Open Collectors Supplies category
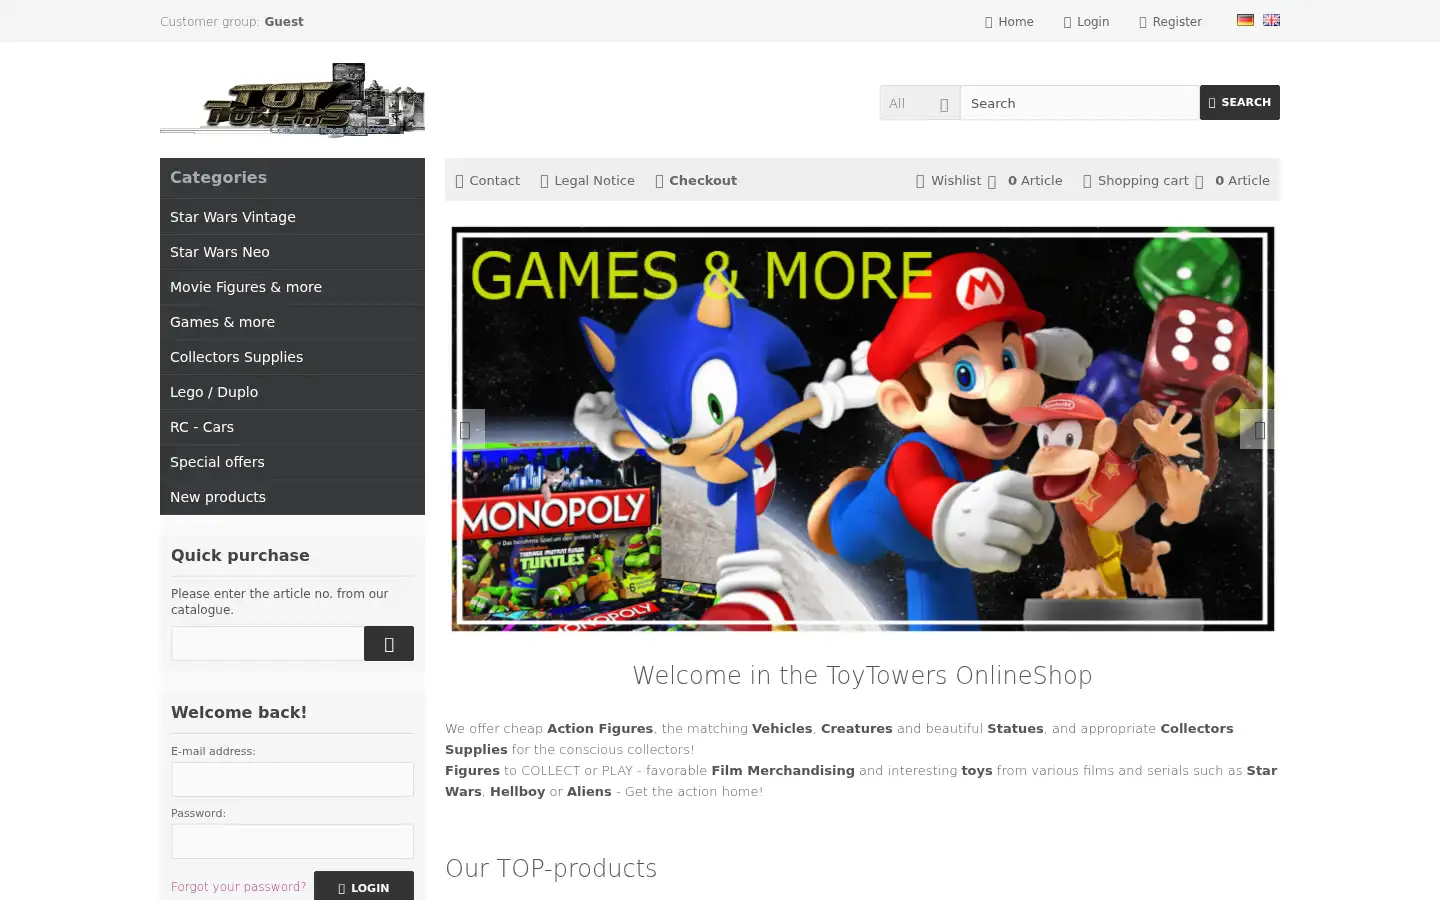 pos(292,357)
